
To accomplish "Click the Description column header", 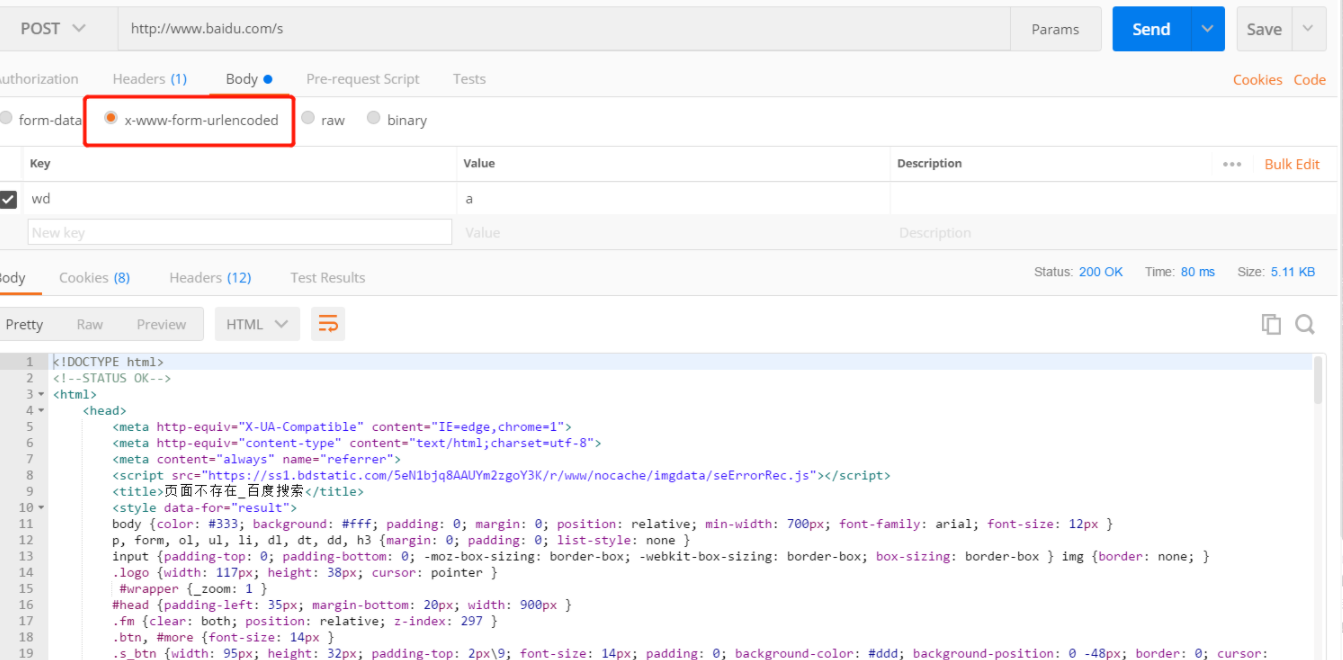I will click(x=929, y=164).
